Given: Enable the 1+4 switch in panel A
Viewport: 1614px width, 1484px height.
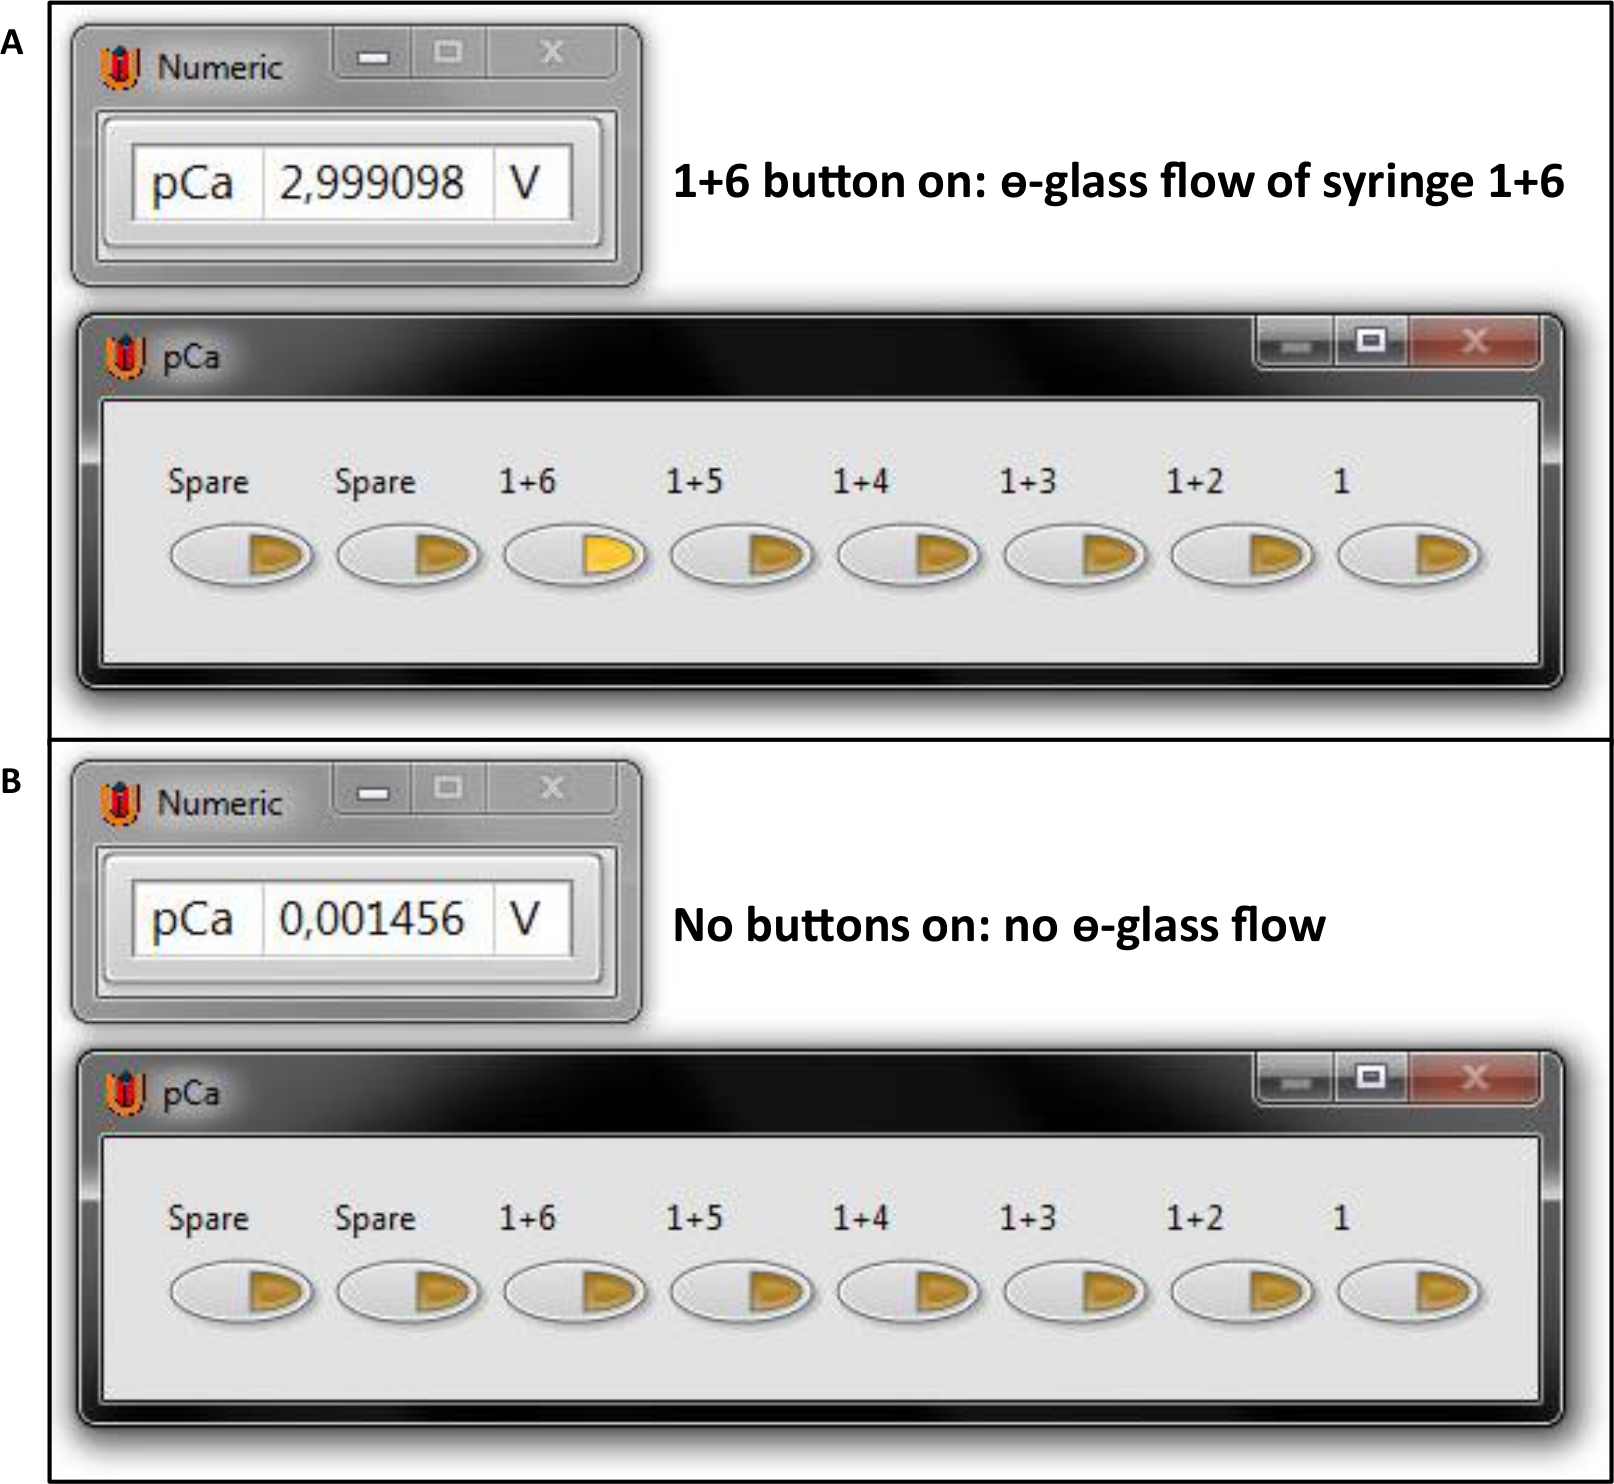Looking at the screenshot, I should point(909,556).
